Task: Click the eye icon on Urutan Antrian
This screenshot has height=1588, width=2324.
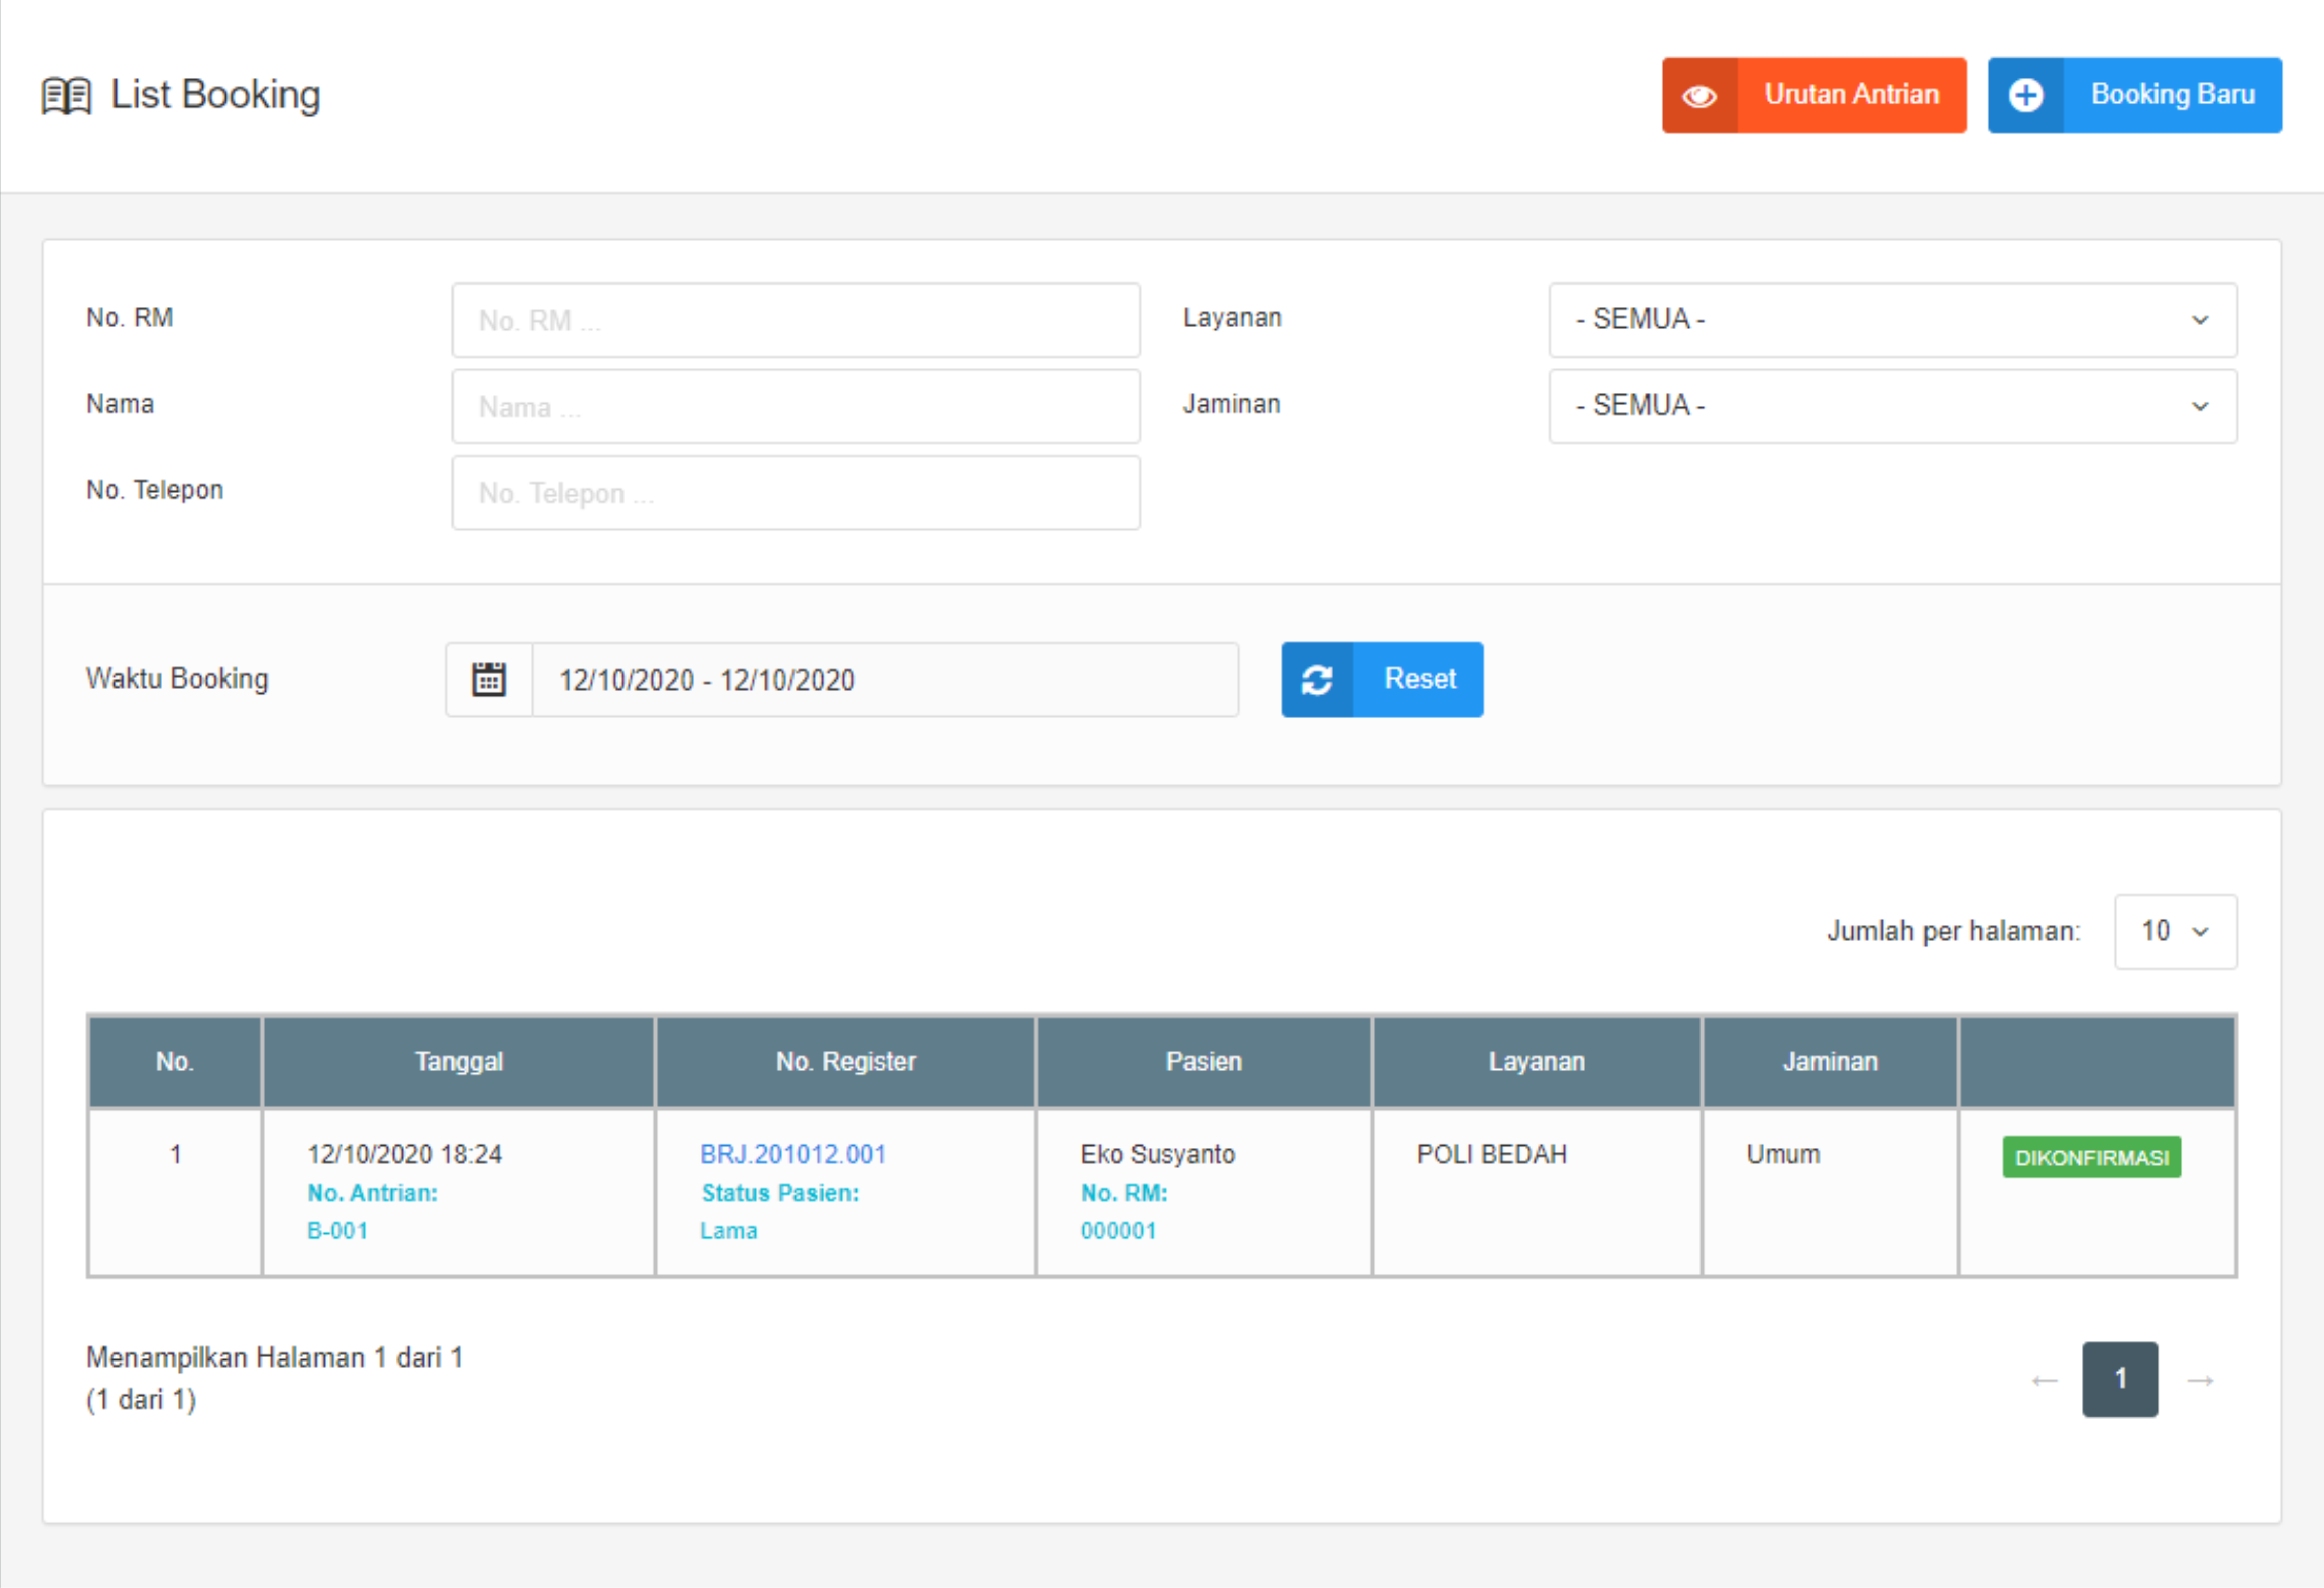Action: [x=1699, y=96]
